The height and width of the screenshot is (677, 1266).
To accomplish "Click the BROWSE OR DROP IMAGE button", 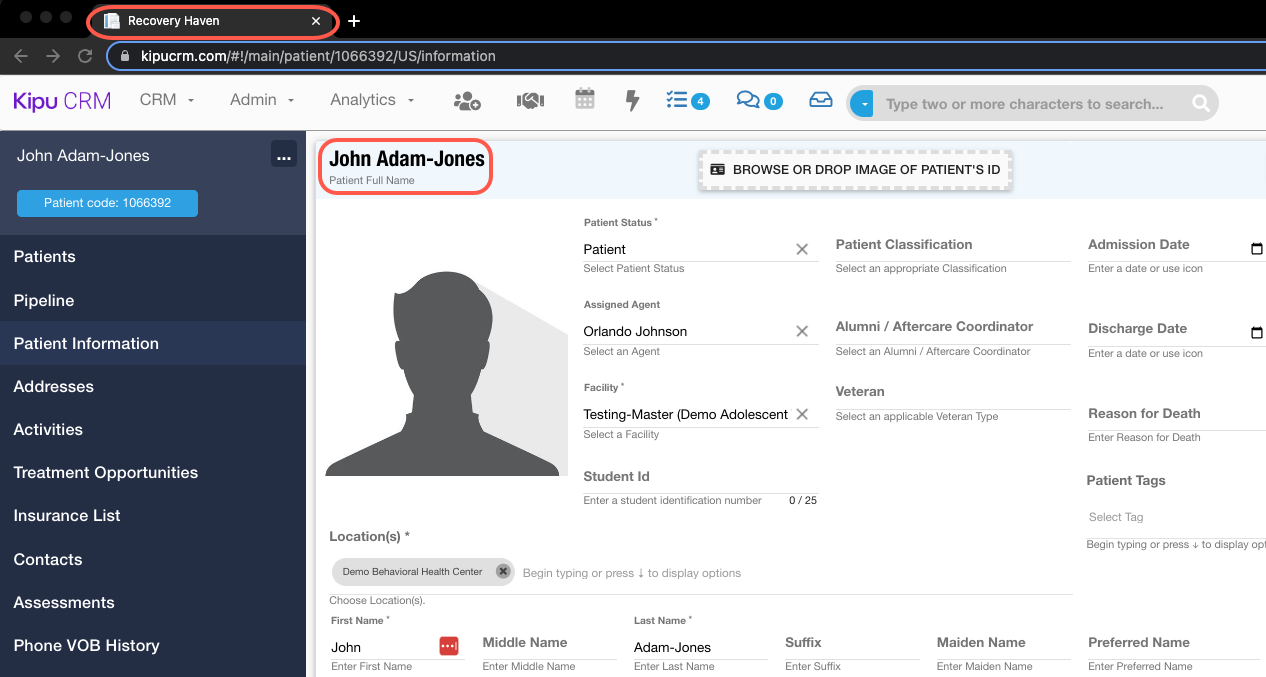I will 855,169.
